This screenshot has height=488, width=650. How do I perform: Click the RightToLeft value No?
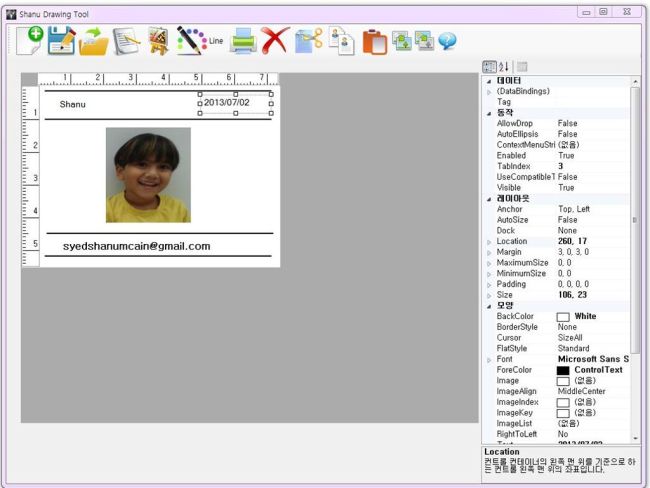[x=563, y=435]
